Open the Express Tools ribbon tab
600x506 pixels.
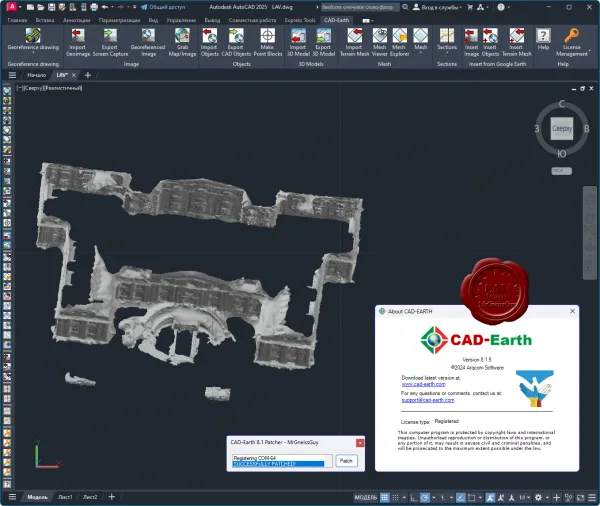coord(300,20)
